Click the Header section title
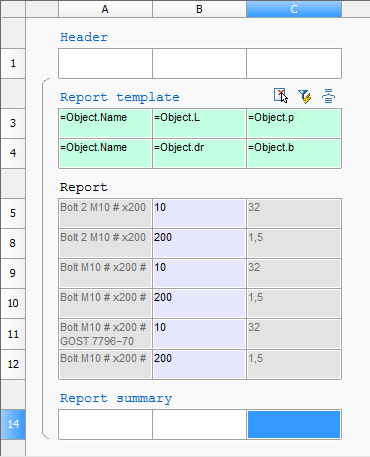 [x=84, y=37]
